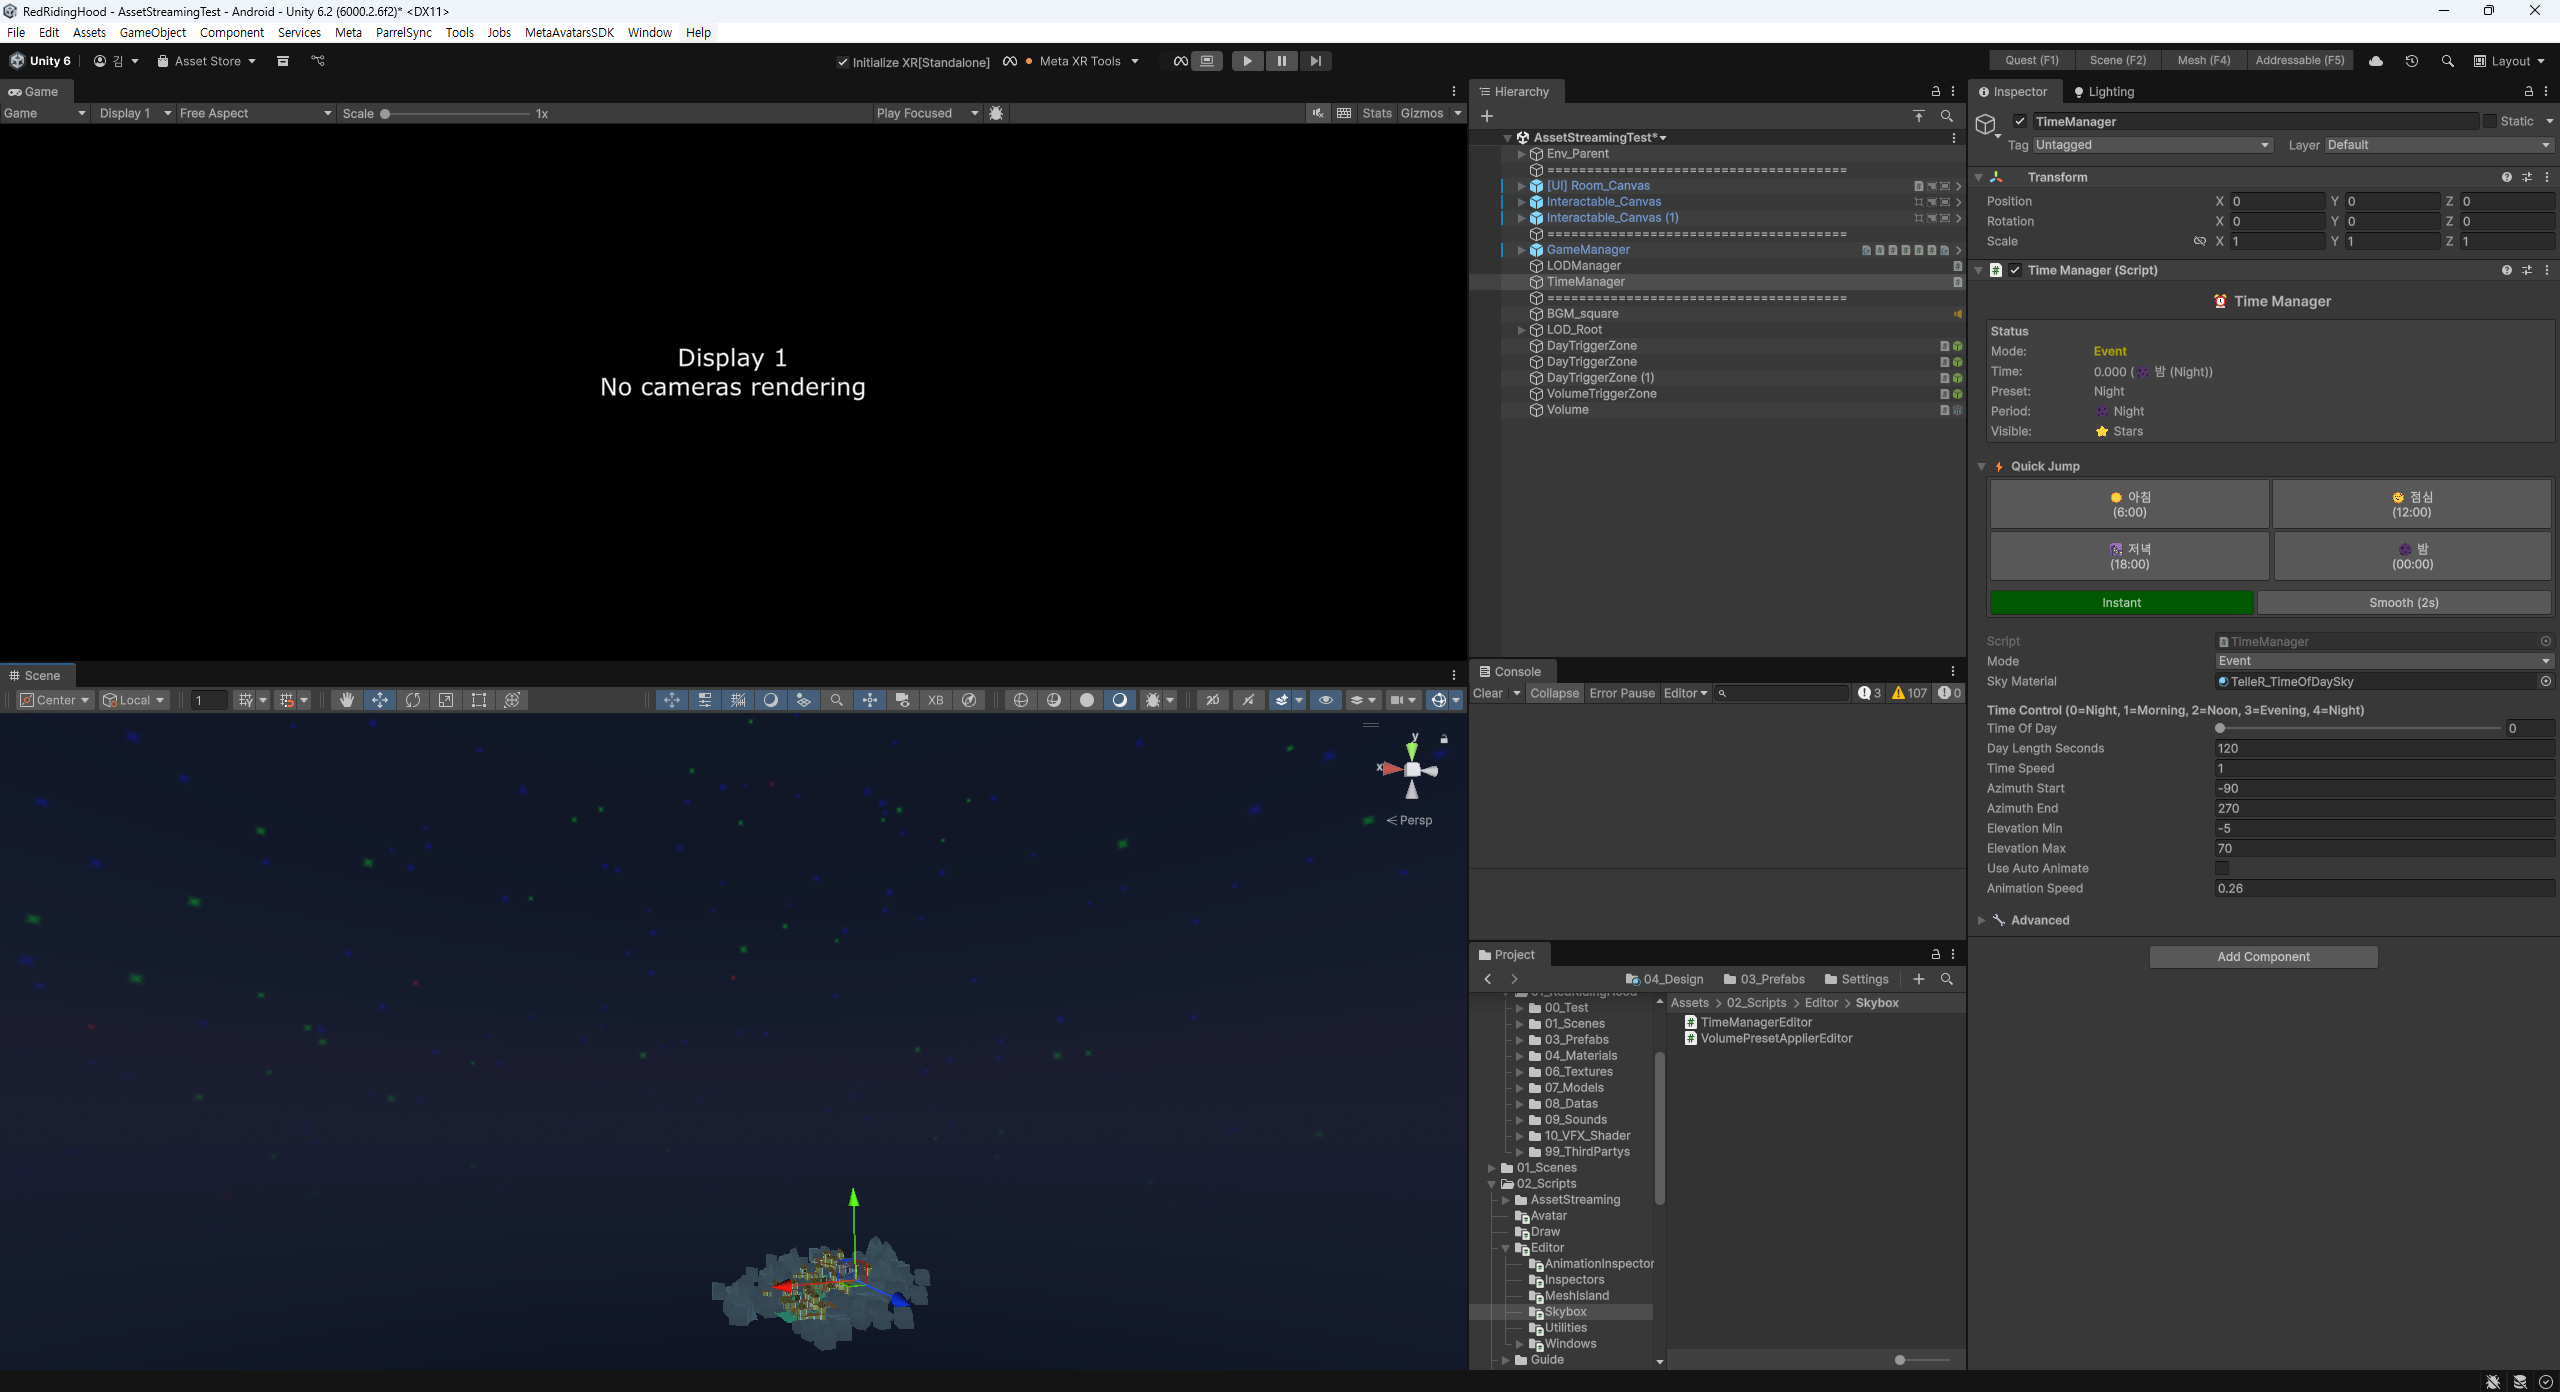Screen dimensions: 2560x1392
Task: Click the cloud services icon
Action: pos(2376,61)
